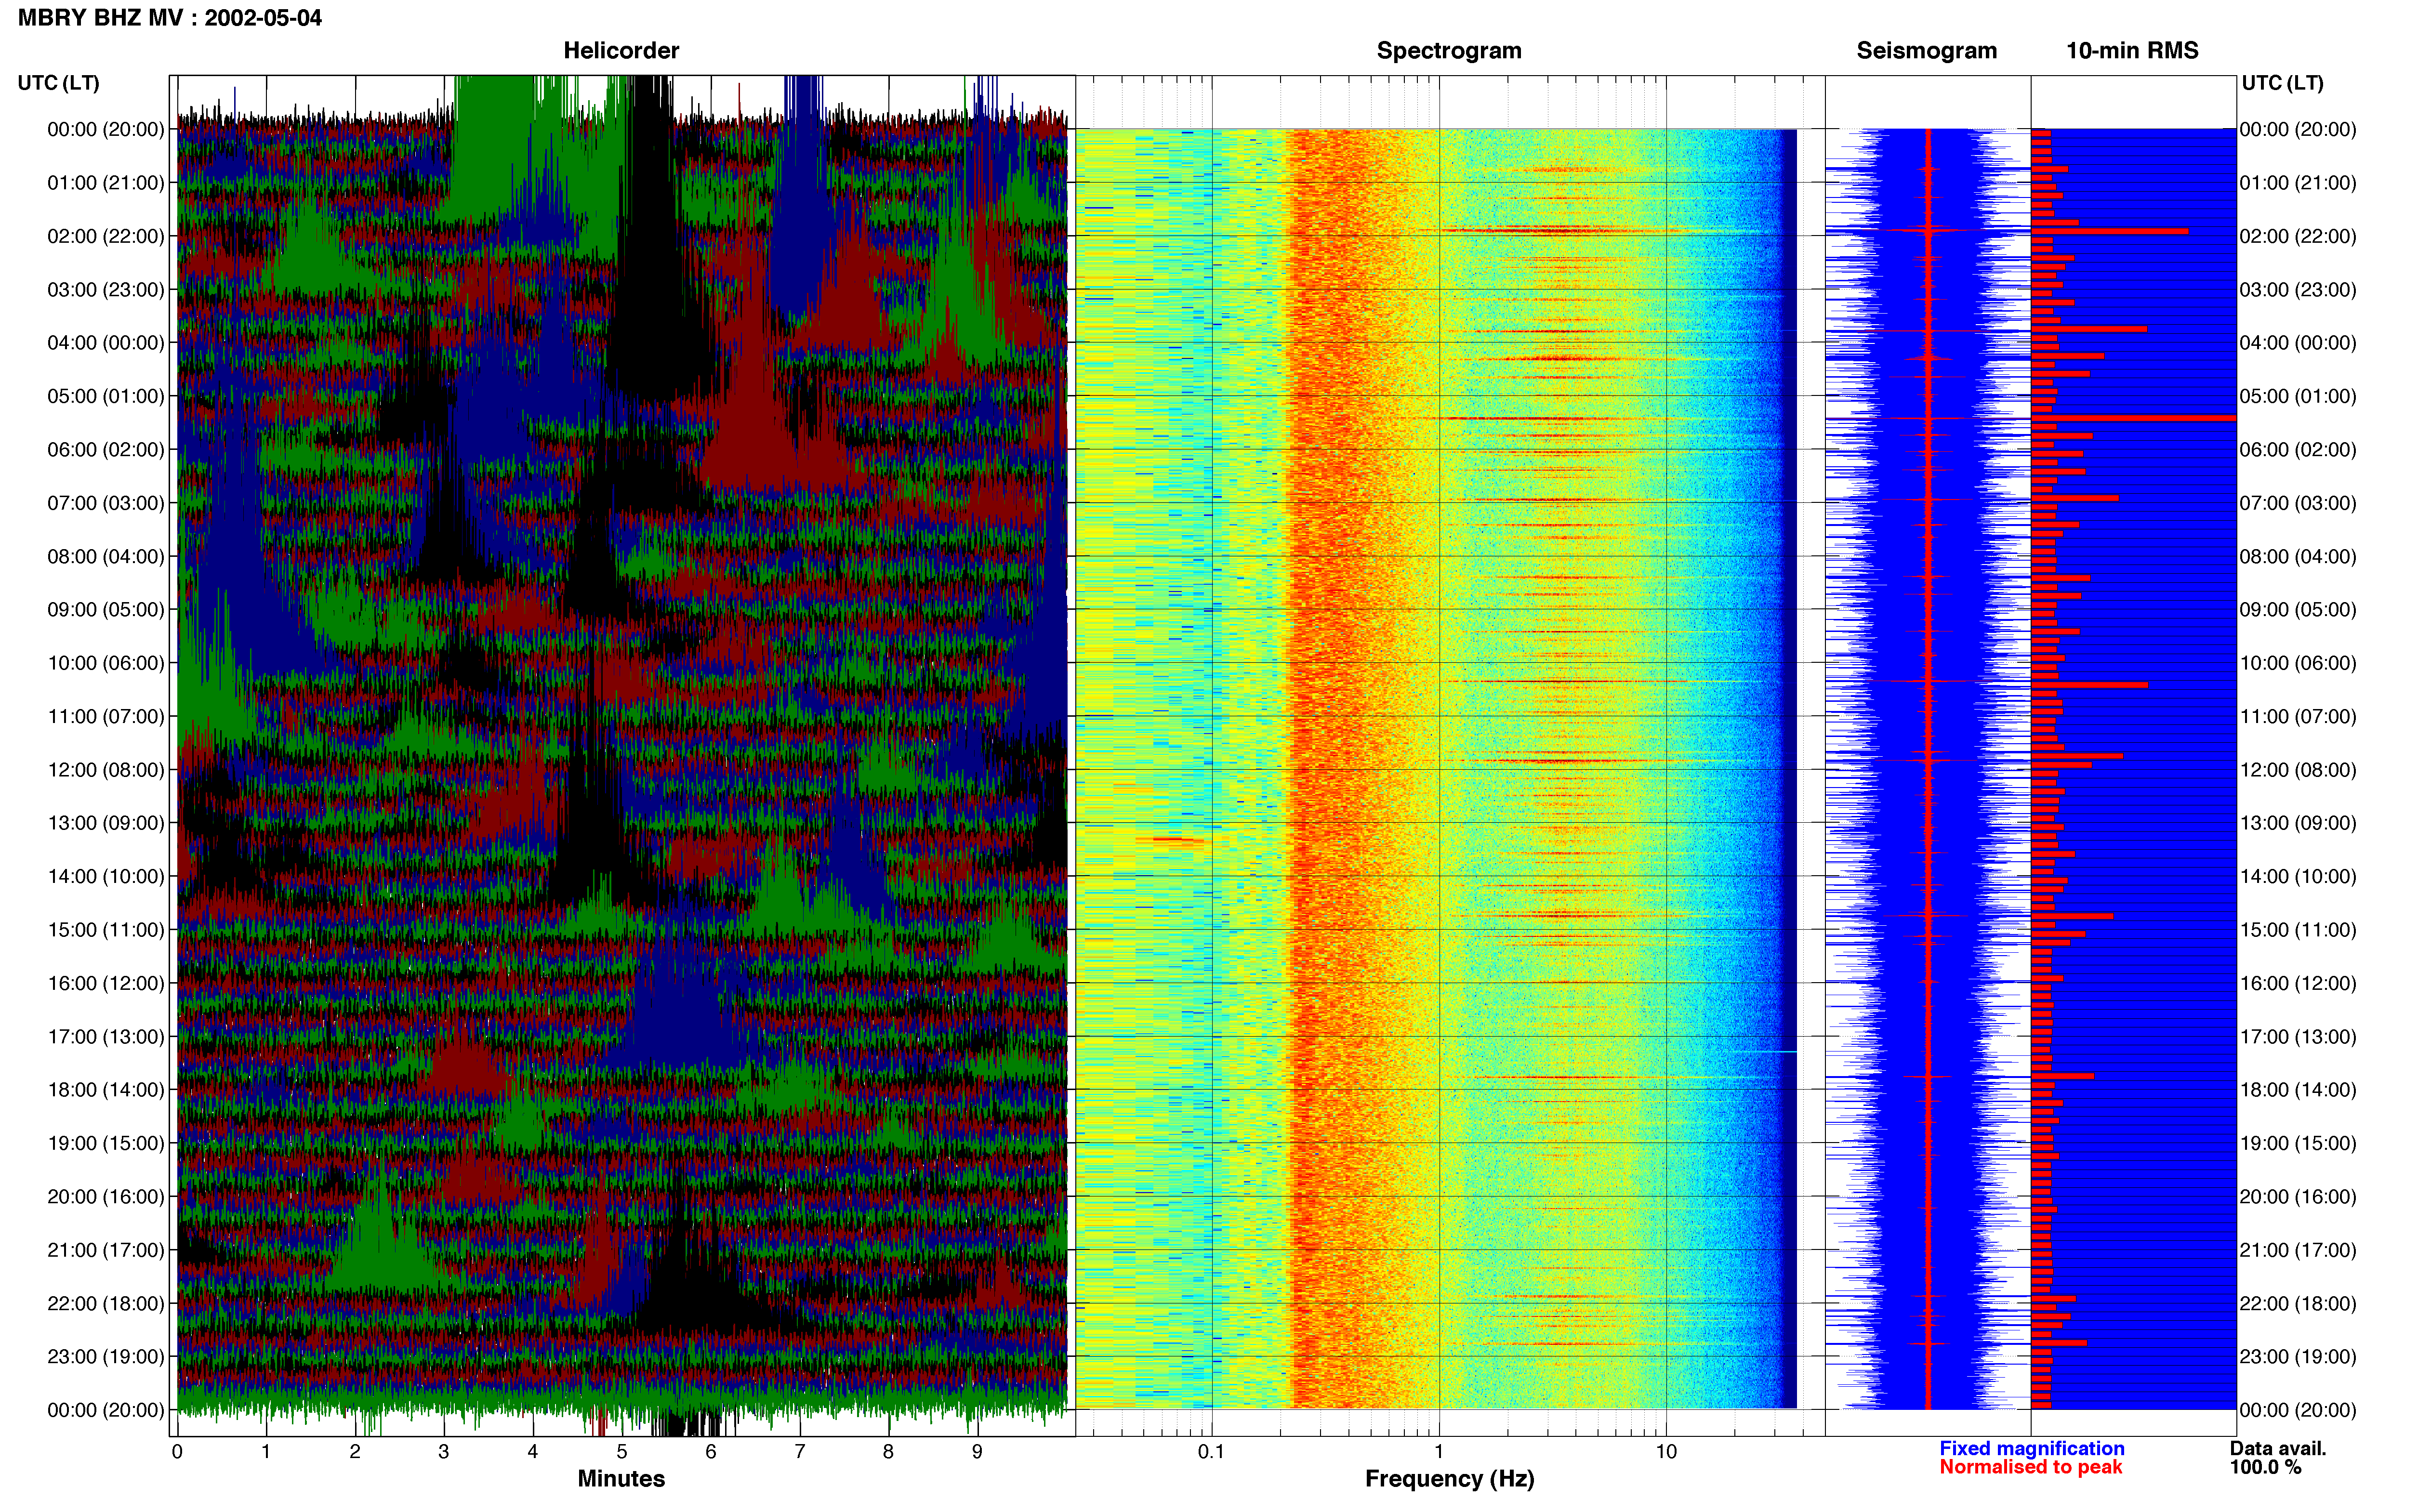The width and height of the screenshot is (2418, 1512).
Task: Click the right UTC (LT) axis header
Action: [2283, 83]
